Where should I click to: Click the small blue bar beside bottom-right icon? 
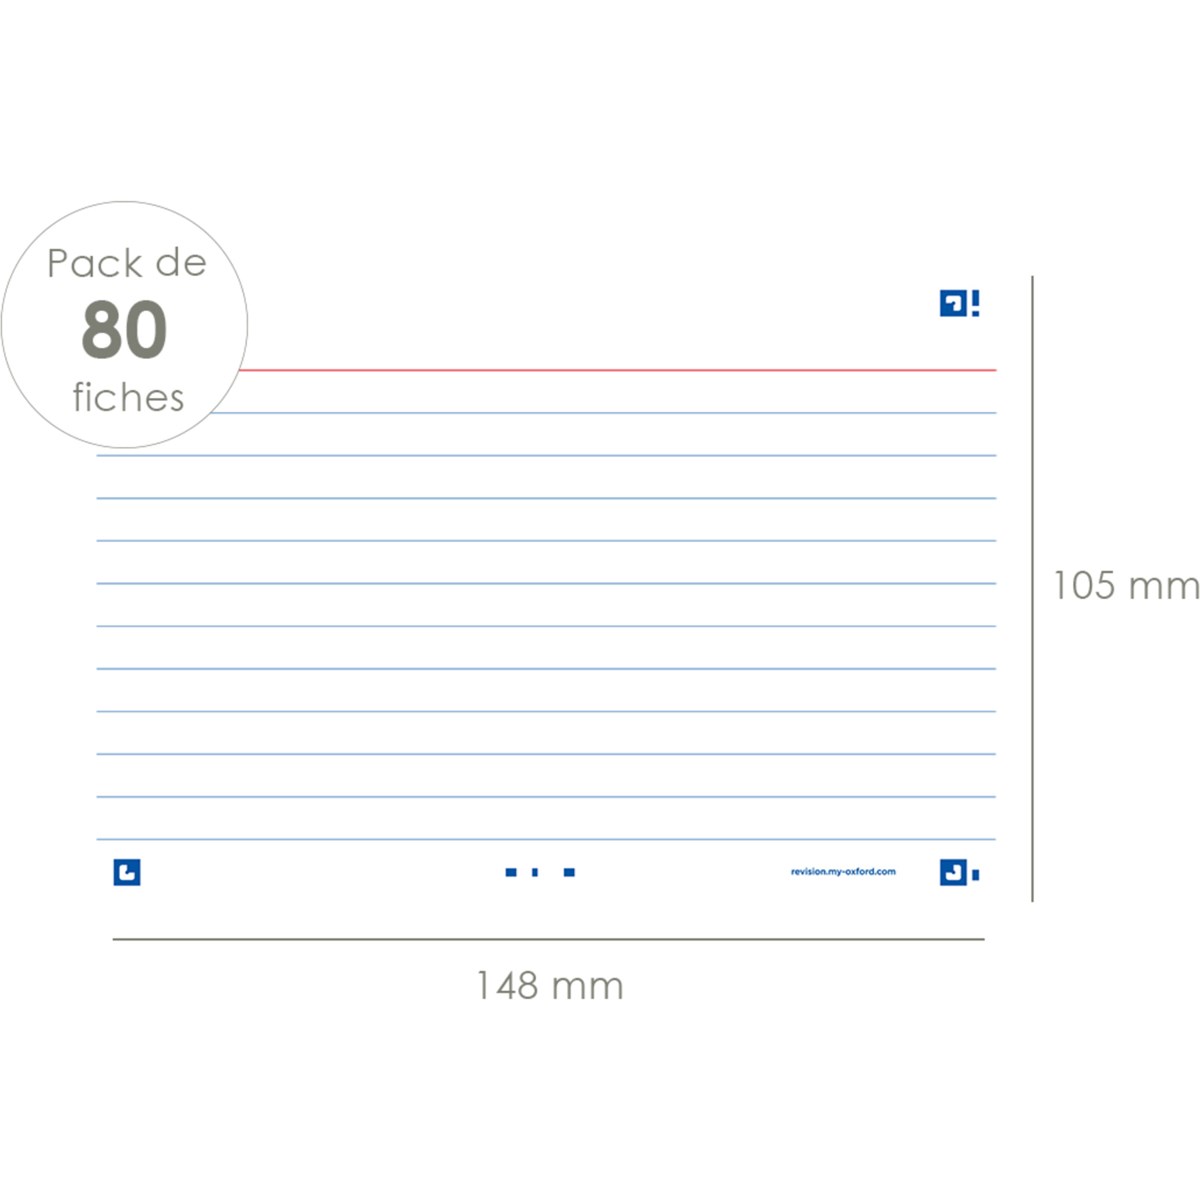(x=976, y=875)
